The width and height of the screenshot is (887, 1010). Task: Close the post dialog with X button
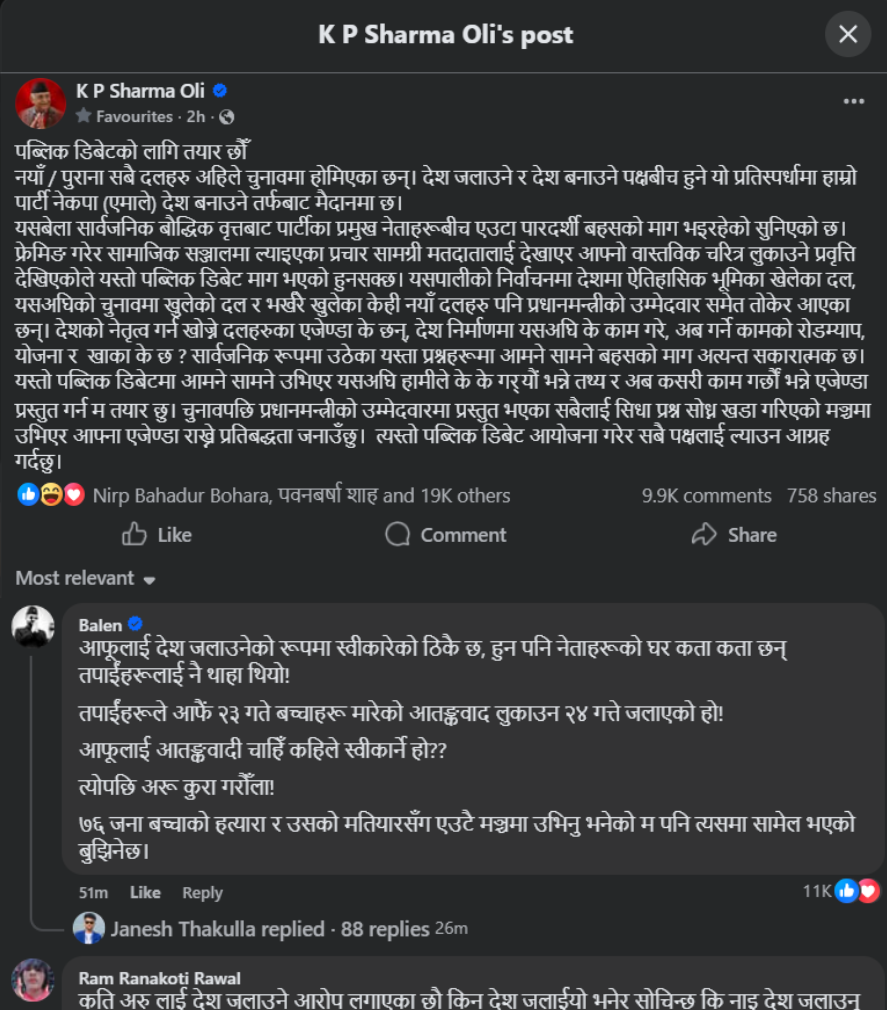(x=847, y=34)
